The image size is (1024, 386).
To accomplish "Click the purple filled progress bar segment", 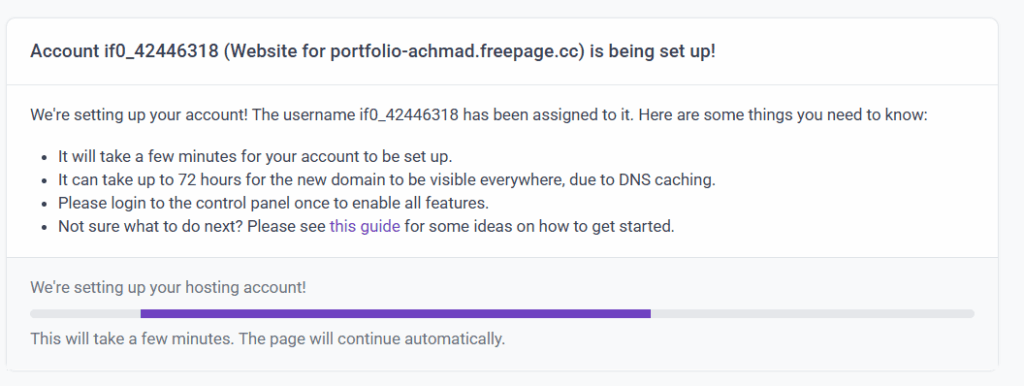I will point(396,314).
